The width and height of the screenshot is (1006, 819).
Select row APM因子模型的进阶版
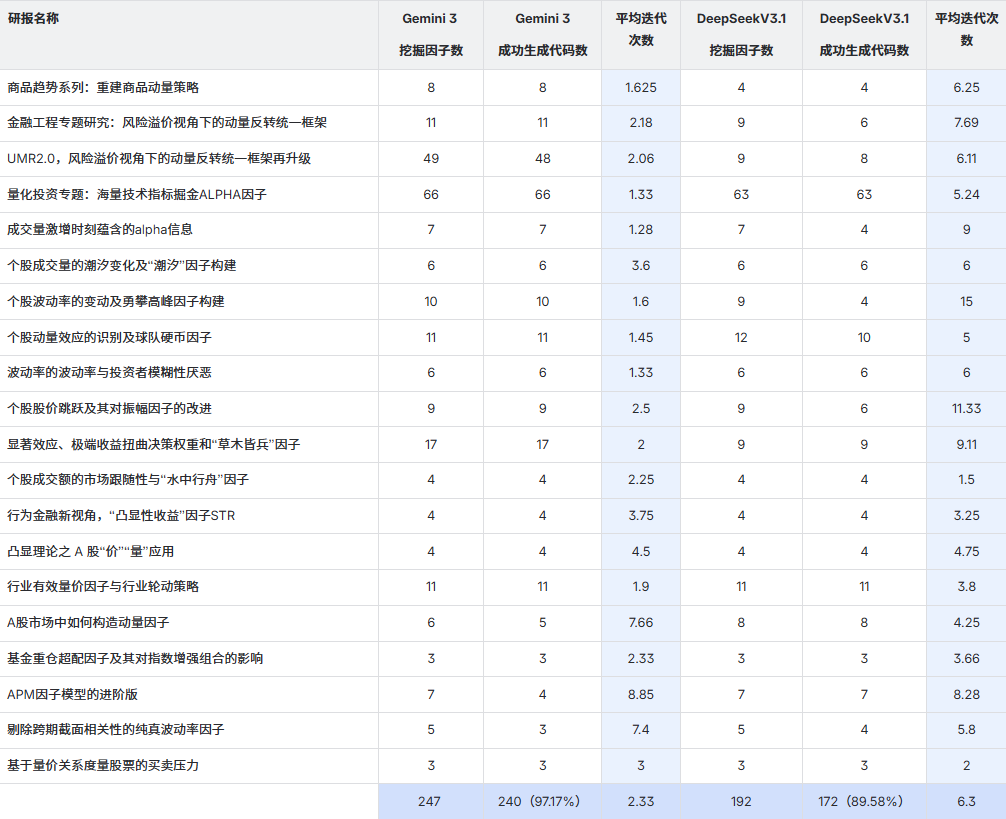[503, 695]
